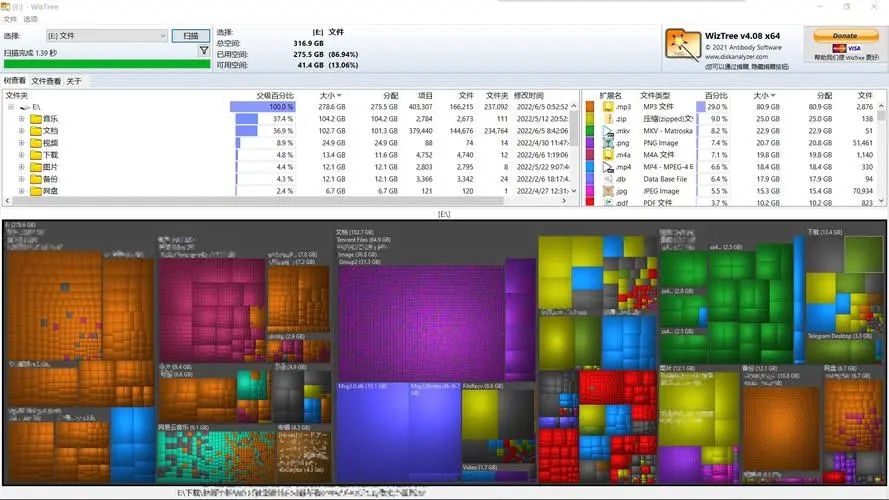Click the .jpg file type icon
Screen dimensions: 889x500
608,191
